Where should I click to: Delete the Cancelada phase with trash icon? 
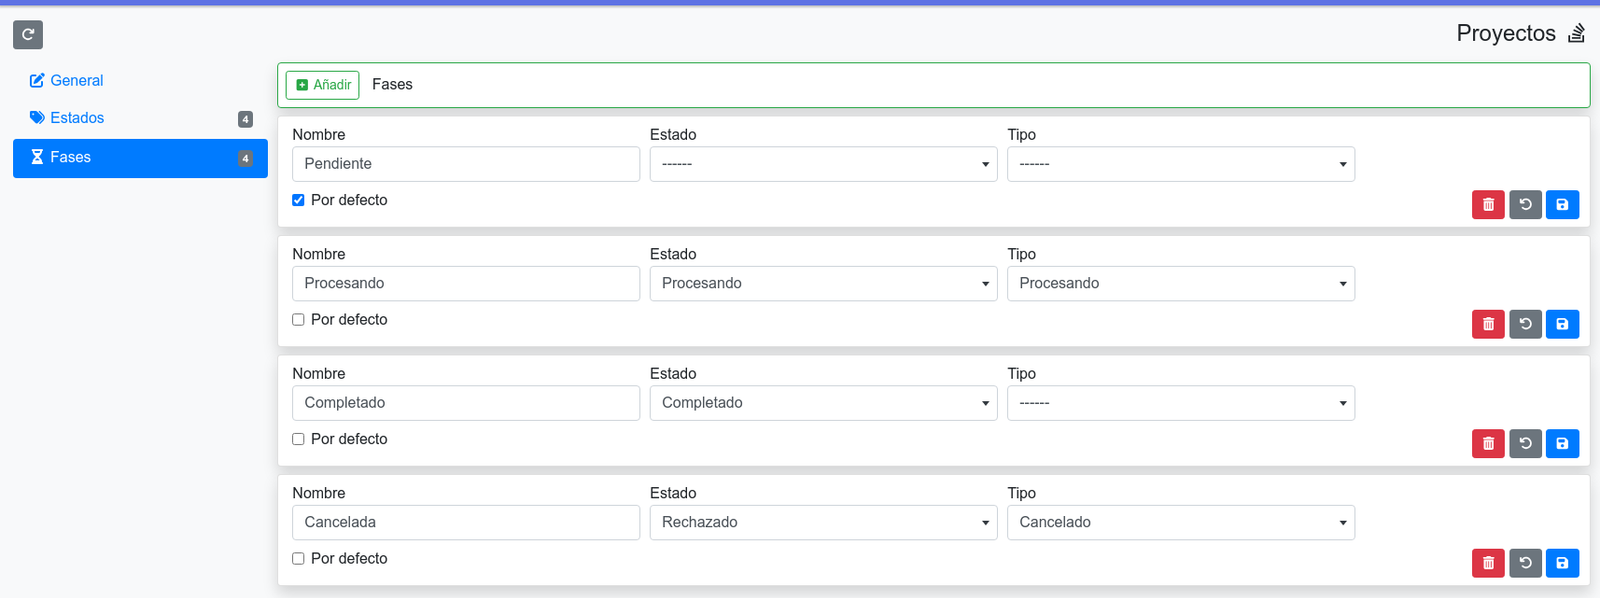click(1488, 563)
